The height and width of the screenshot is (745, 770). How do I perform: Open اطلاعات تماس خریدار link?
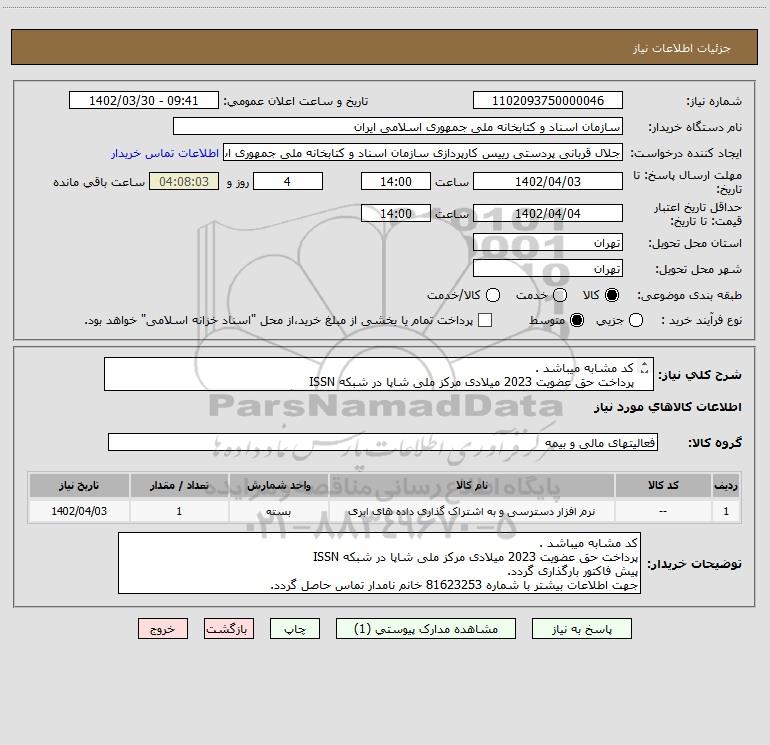click(165, 153)
